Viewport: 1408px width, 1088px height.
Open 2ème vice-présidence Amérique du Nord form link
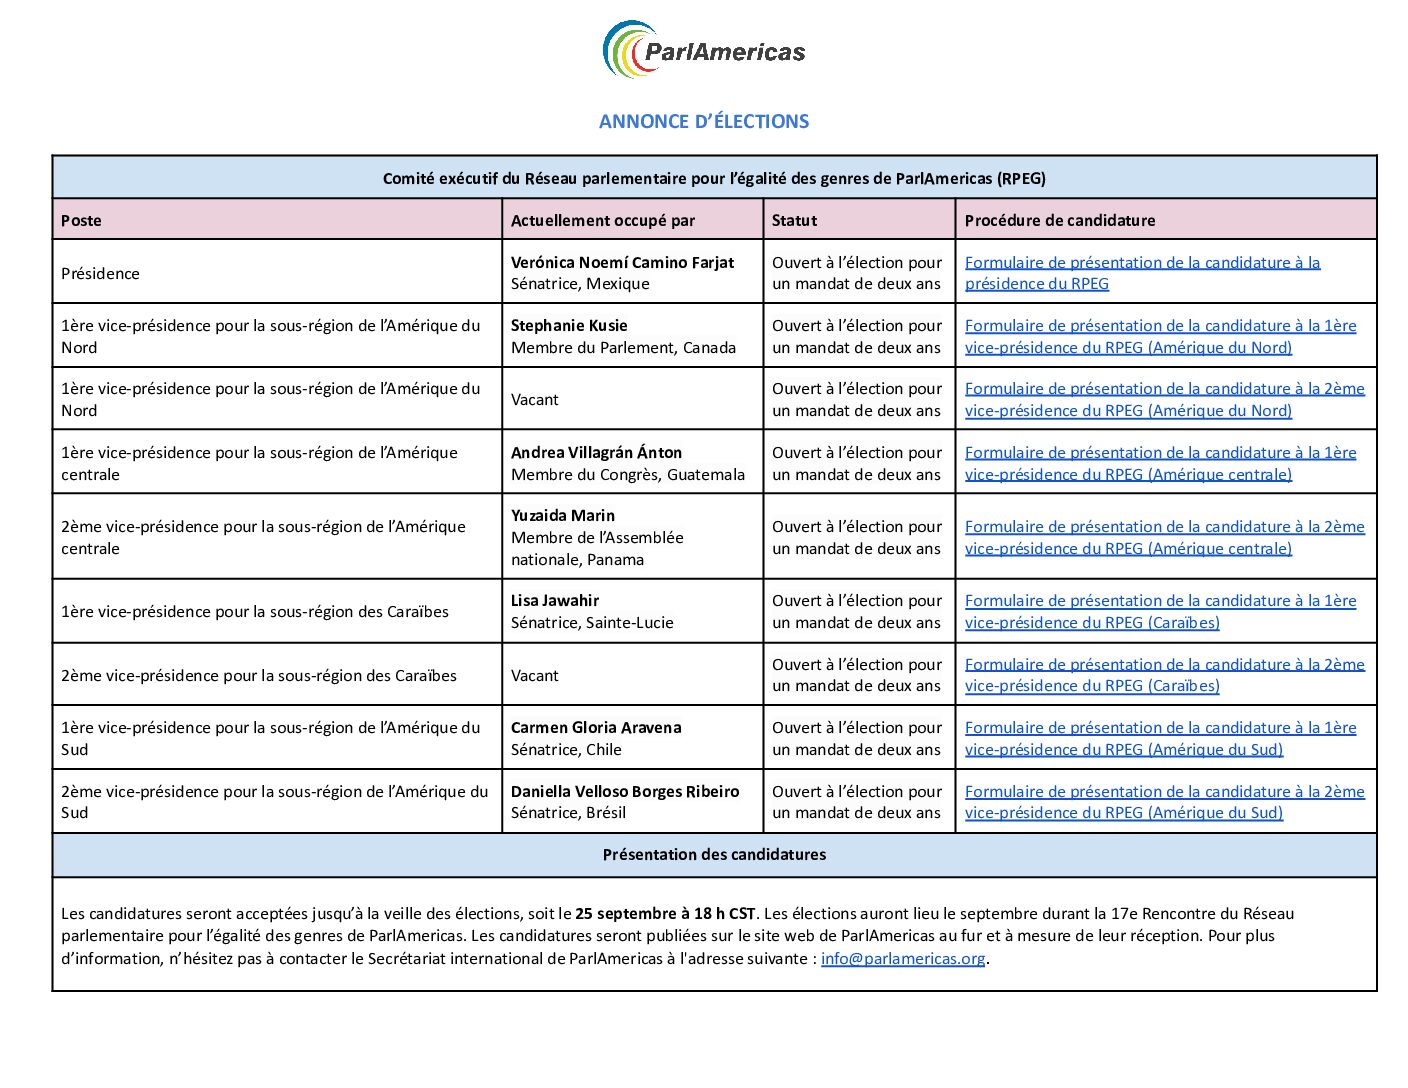click(x=1164, y=399)
